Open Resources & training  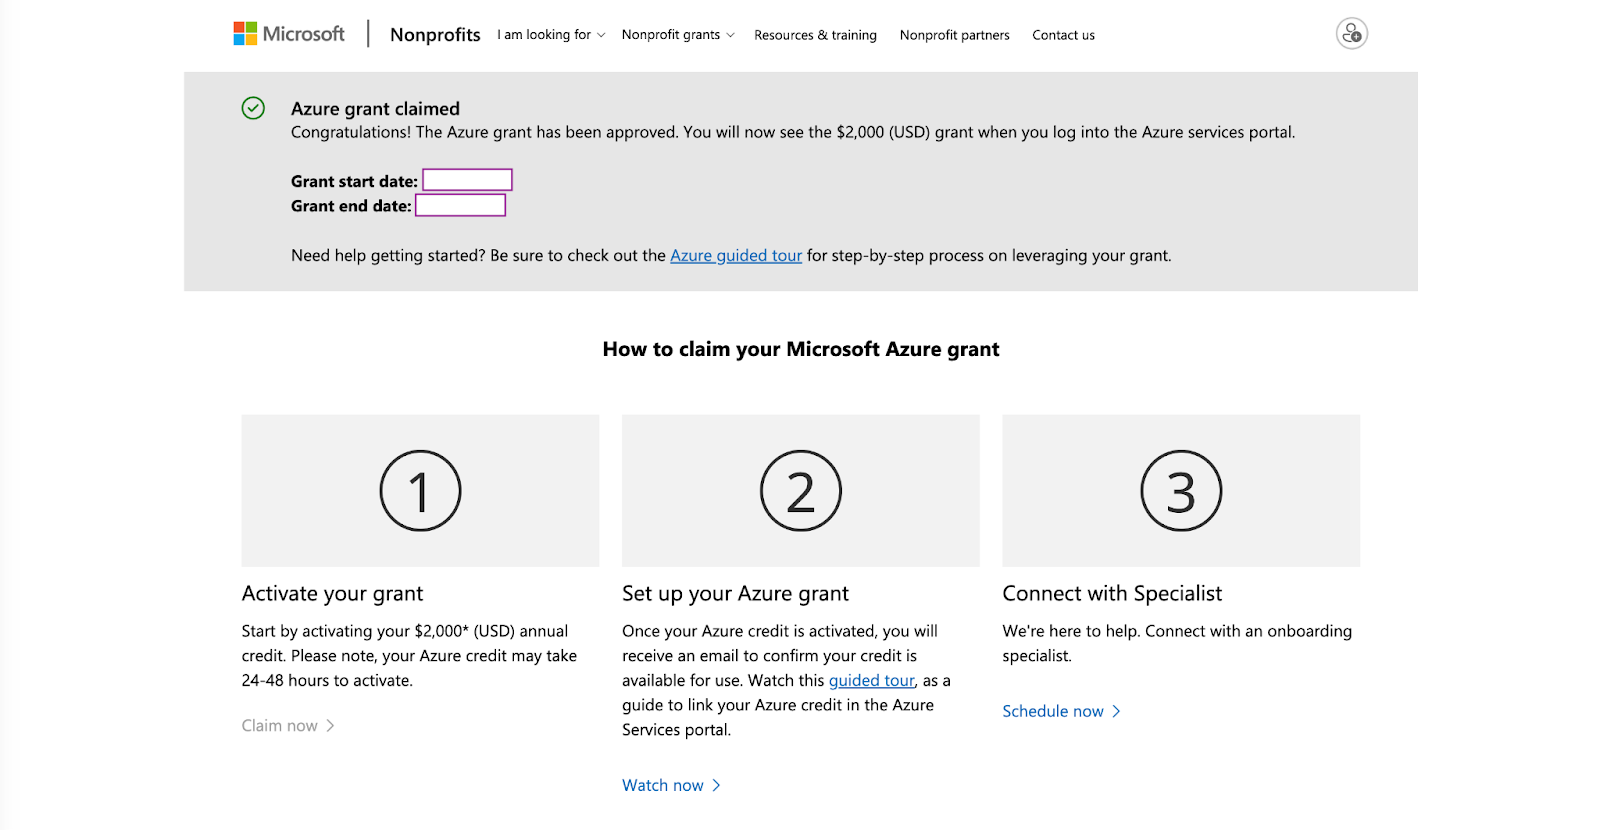pos(815,35)
